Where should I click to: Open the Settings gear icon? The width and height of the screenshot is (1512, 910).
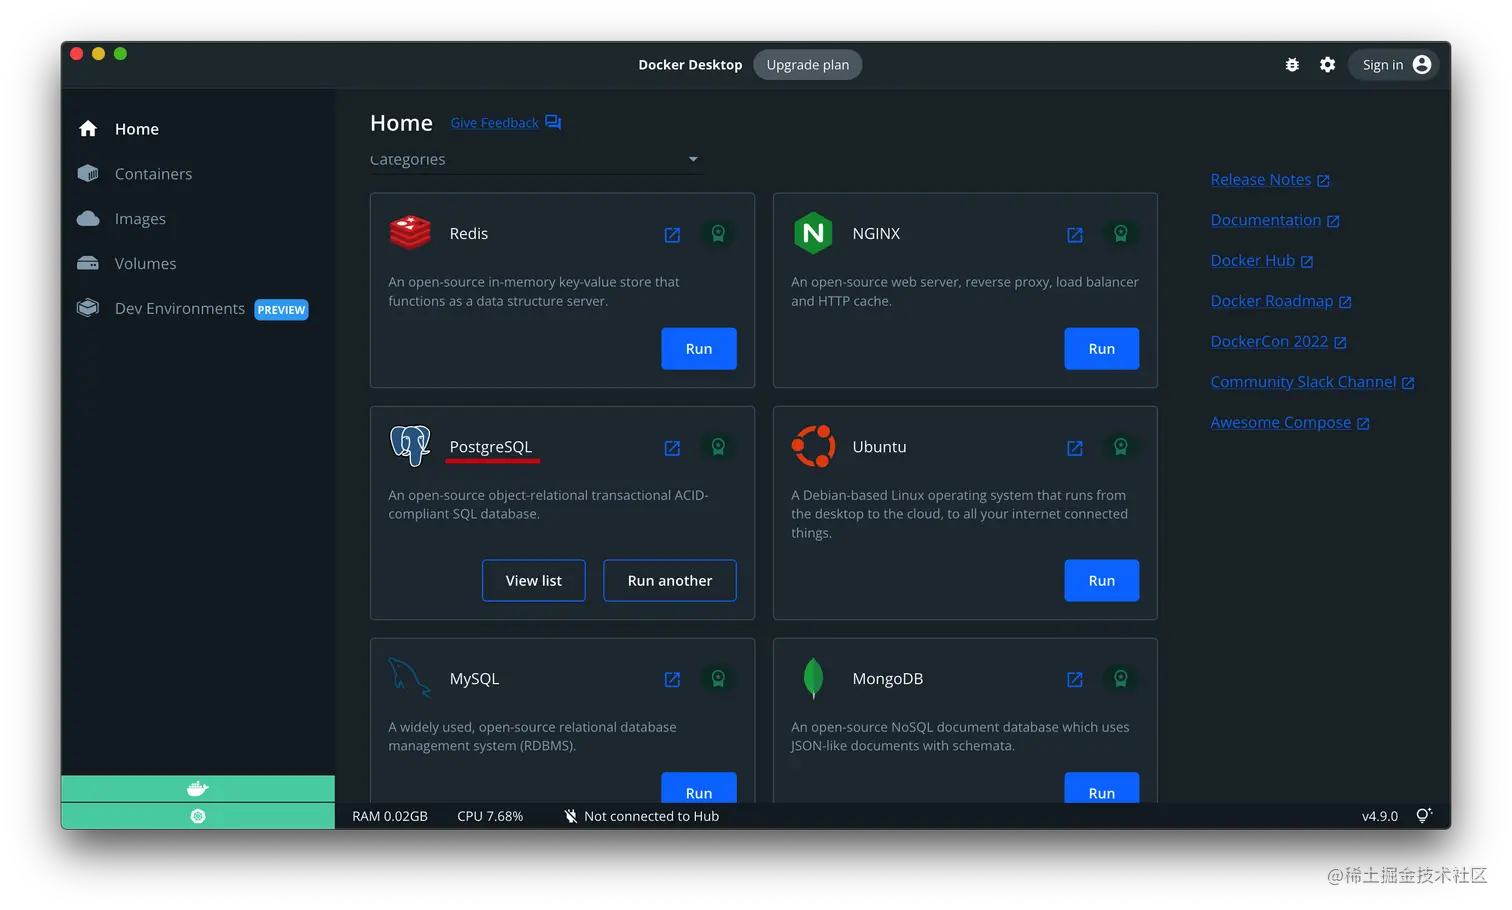point(1327,65)
